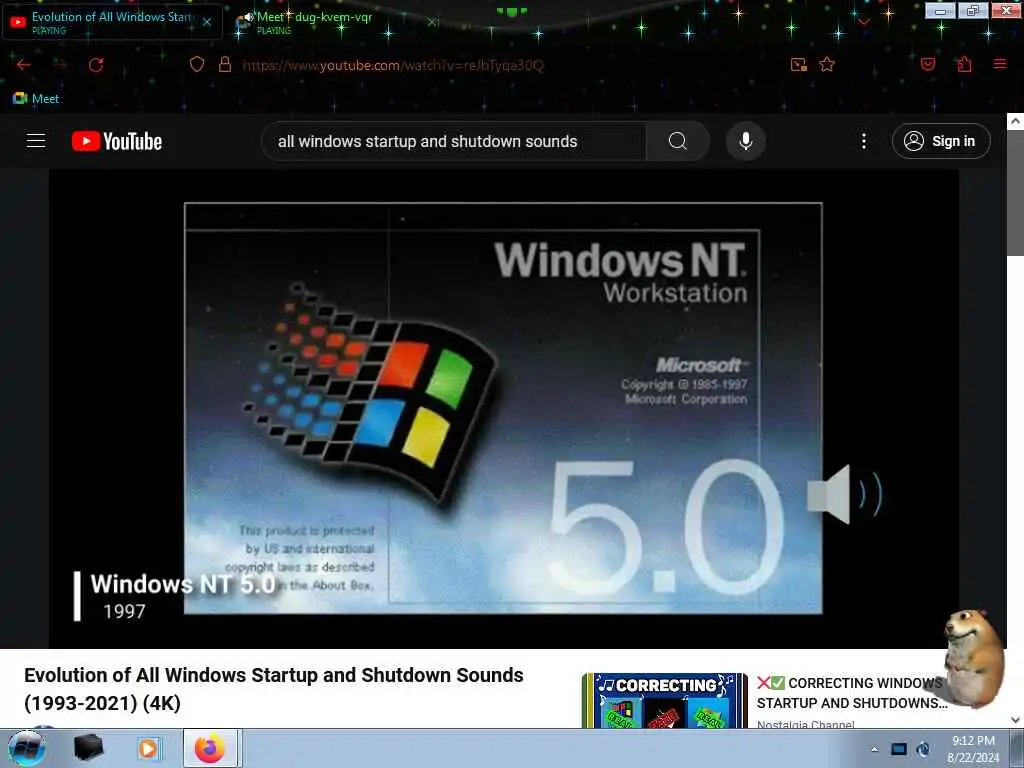
Task: Mute the Meet tab's audio icon
Action: tap(245, 20)
